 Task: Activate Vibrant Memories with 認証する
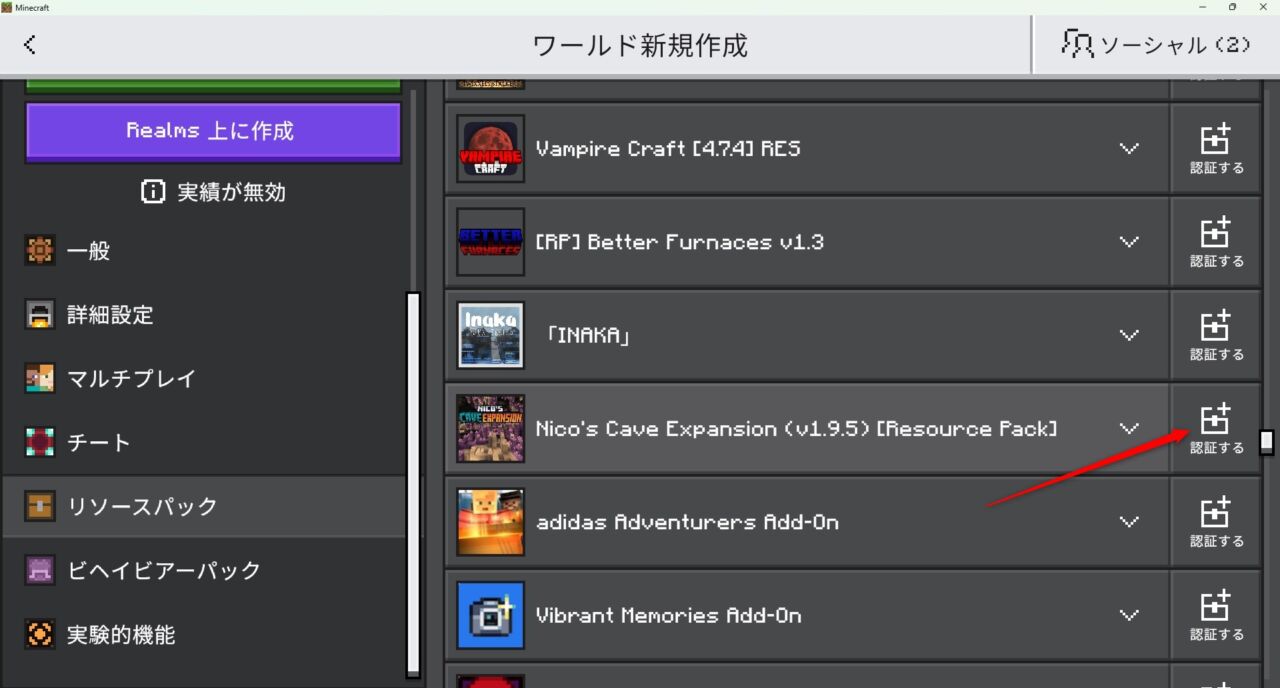pos(1216,615)
